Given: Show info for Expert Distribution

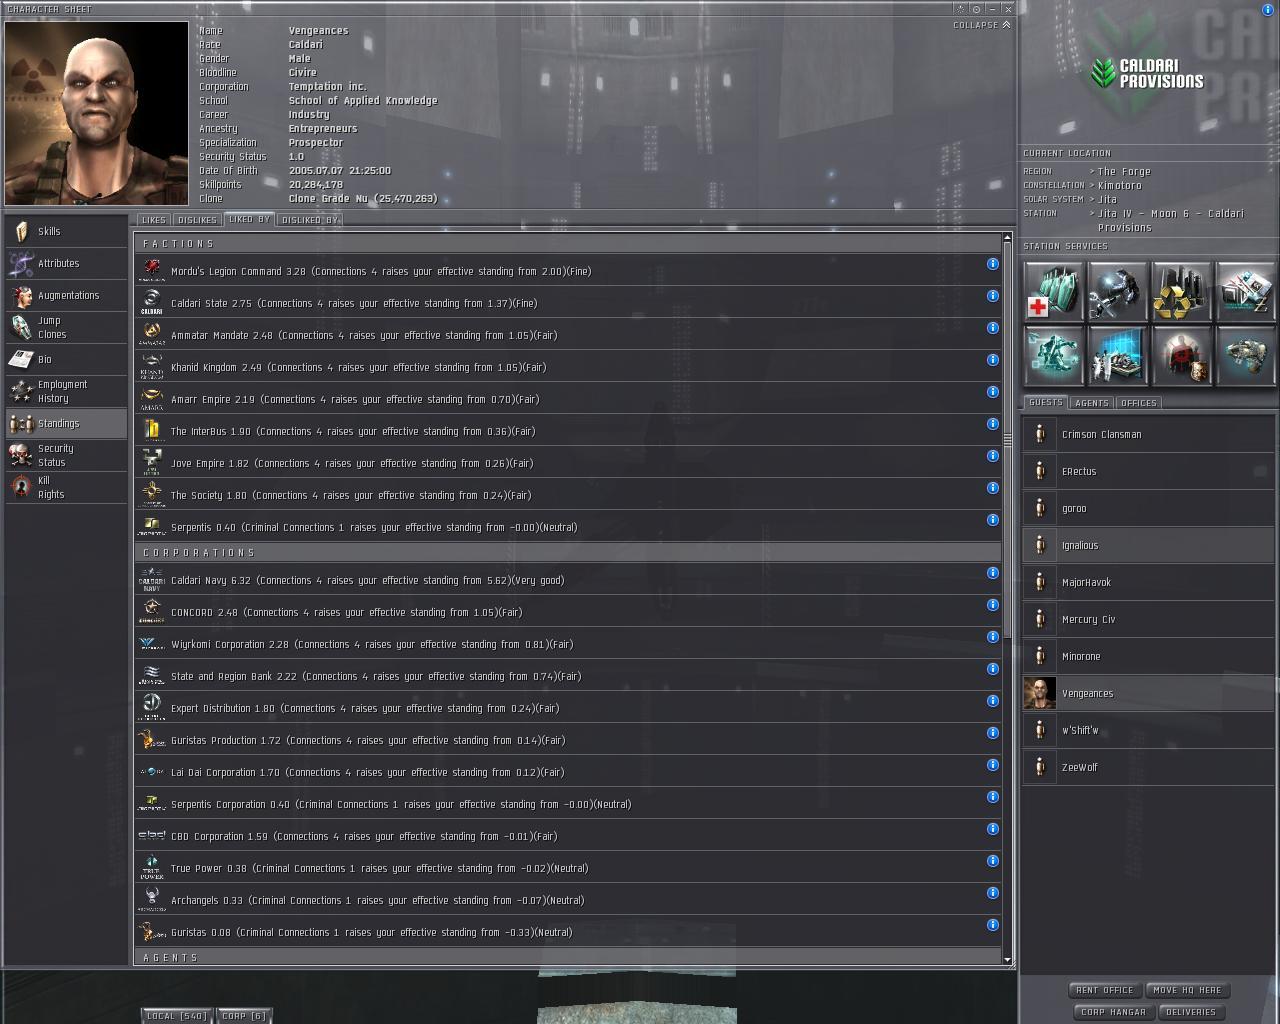Looking at the screenshot, I should tap(993, 701).
